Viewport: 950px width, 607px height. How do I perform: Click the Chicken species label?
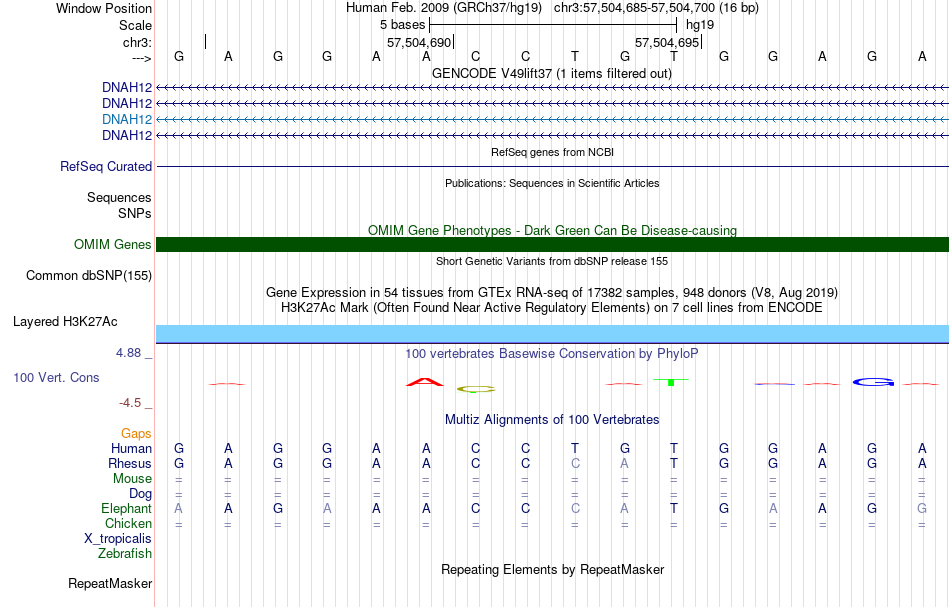[x=128, y=523]
